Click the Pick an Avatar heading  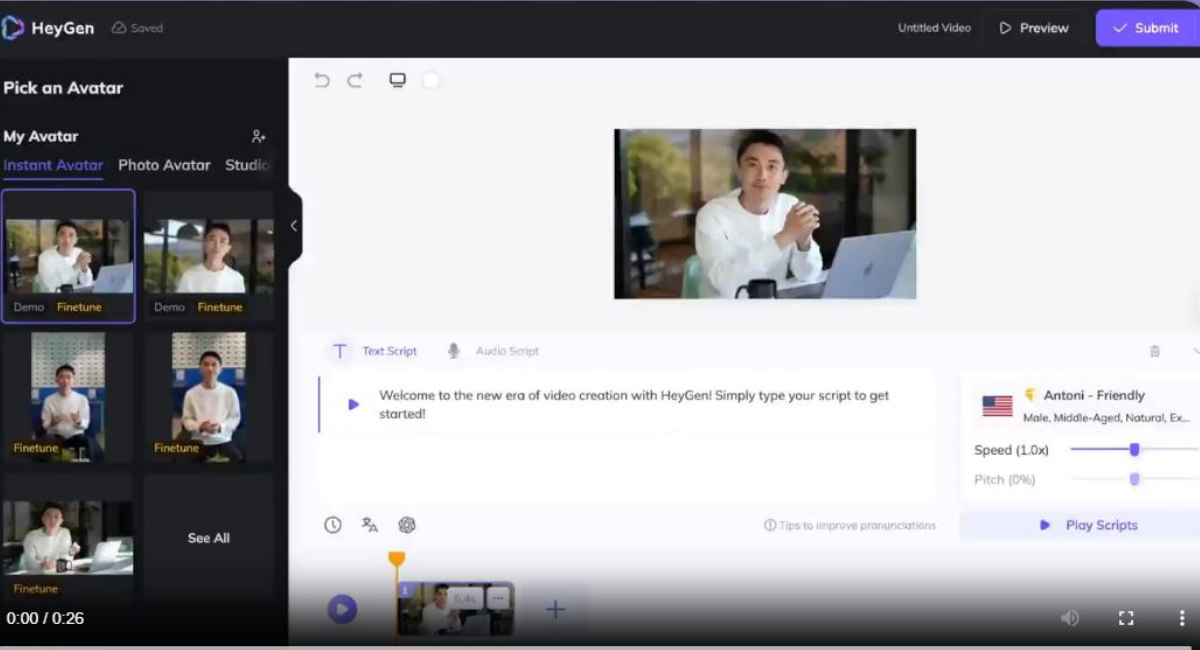pyautogui.click(x=63, y=88)
